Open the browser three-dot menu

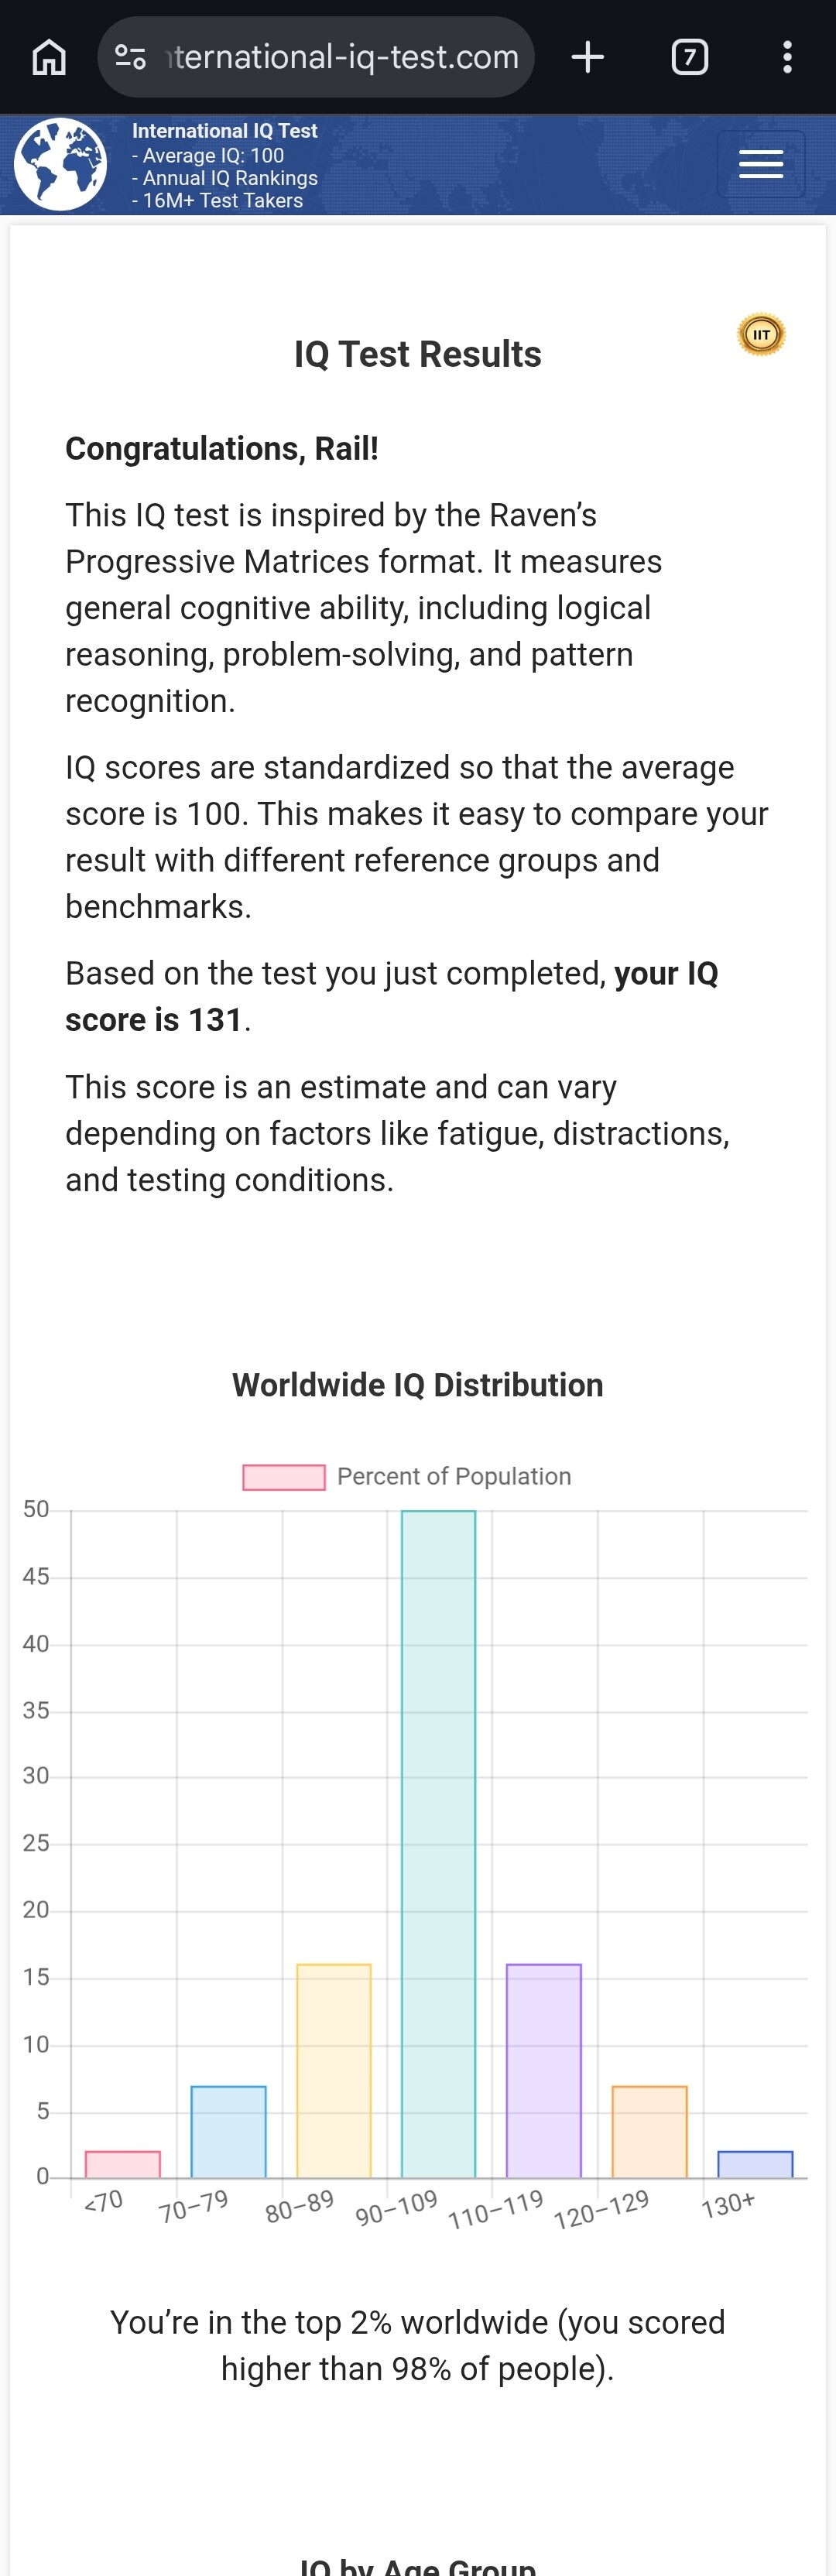[x=787, y=57]
